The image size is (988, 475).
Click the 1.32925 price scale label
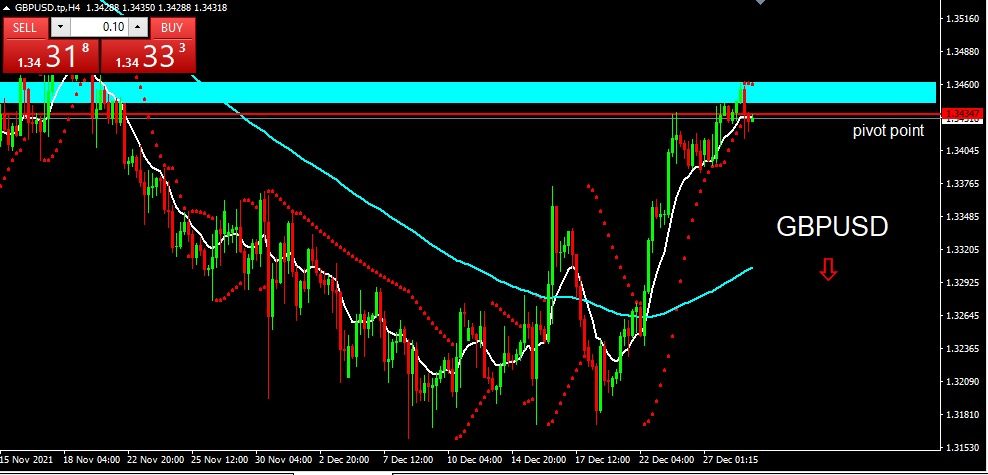point(962,282)
